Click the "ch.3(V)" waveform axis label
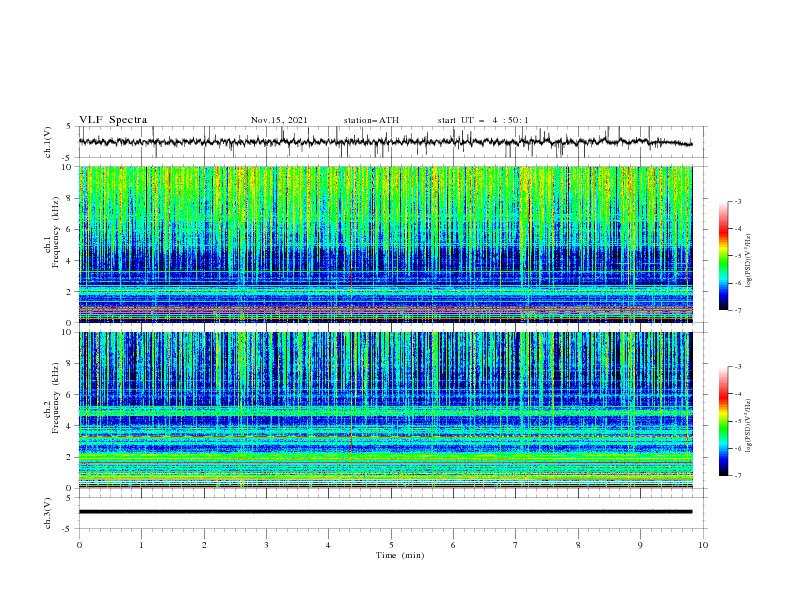Viewport: 792px width, 612px height. click(48, 513)
